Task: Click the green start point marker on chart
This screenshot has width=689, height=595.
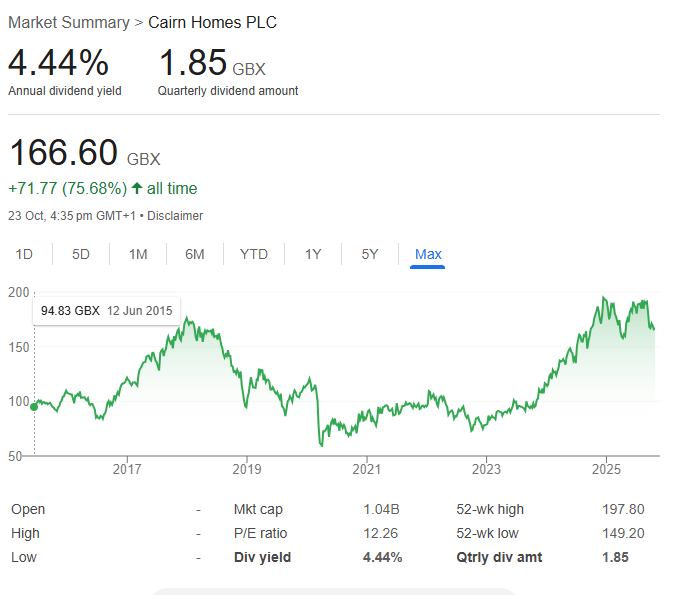Action: pos(34,407)
